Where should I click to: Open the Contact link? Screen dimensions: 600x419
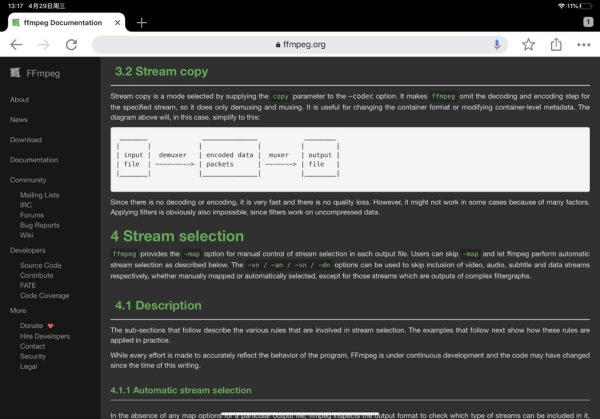click(33, 346)
